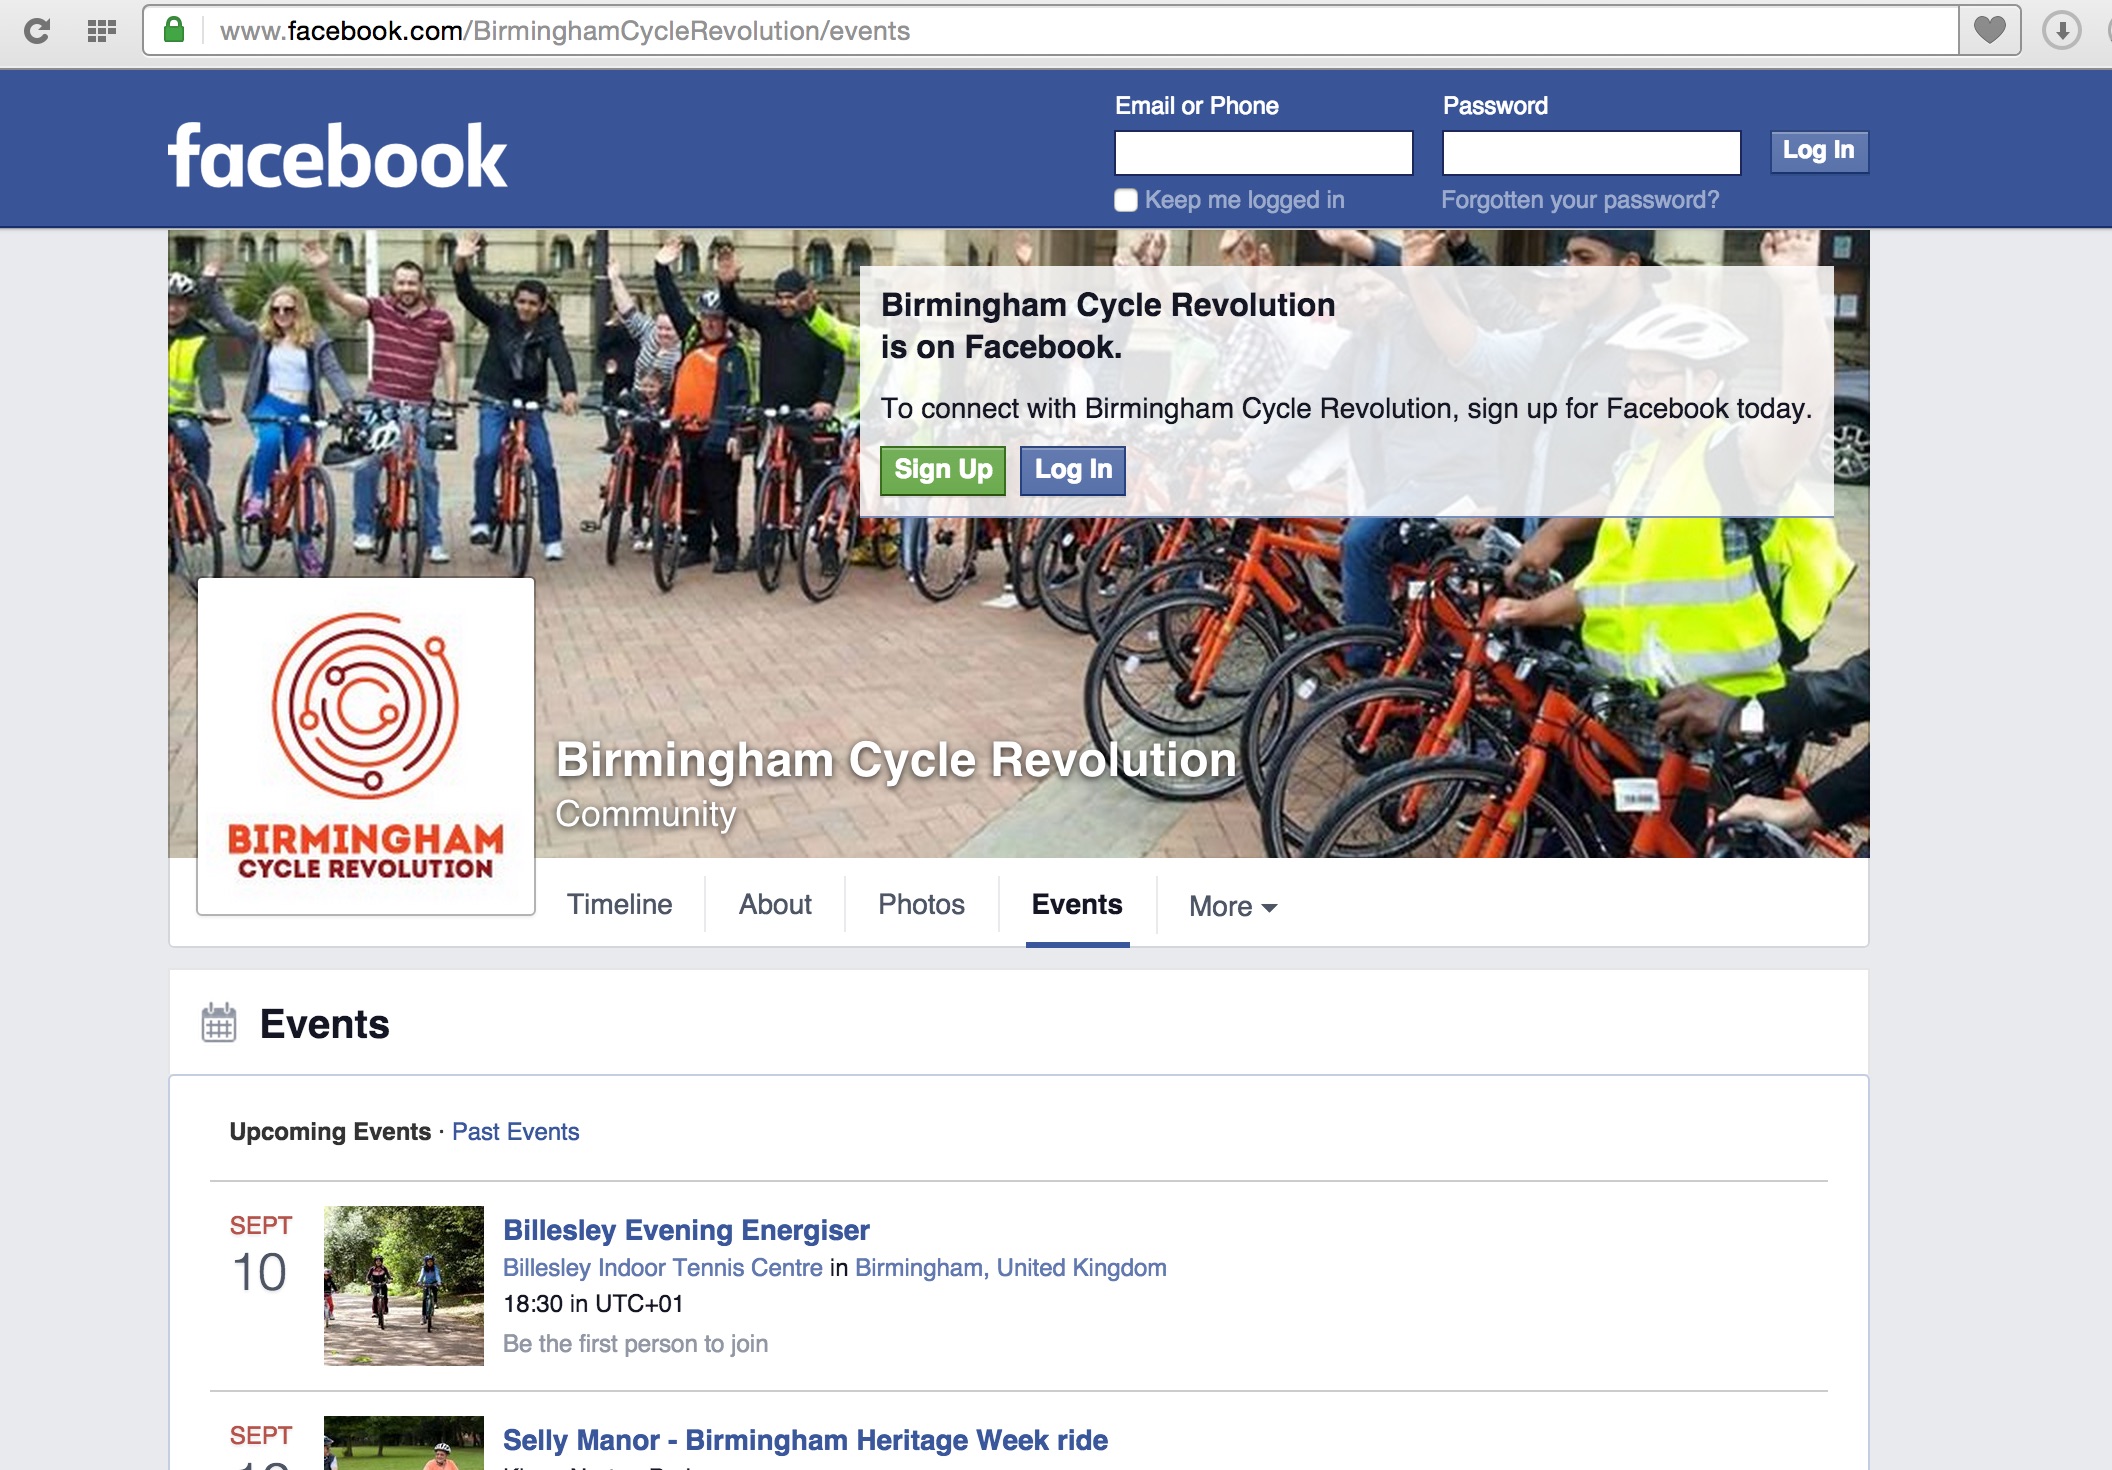Click the Email or Phone input field
This screenshot has width=2112, height=1470.
[1263, 152]
